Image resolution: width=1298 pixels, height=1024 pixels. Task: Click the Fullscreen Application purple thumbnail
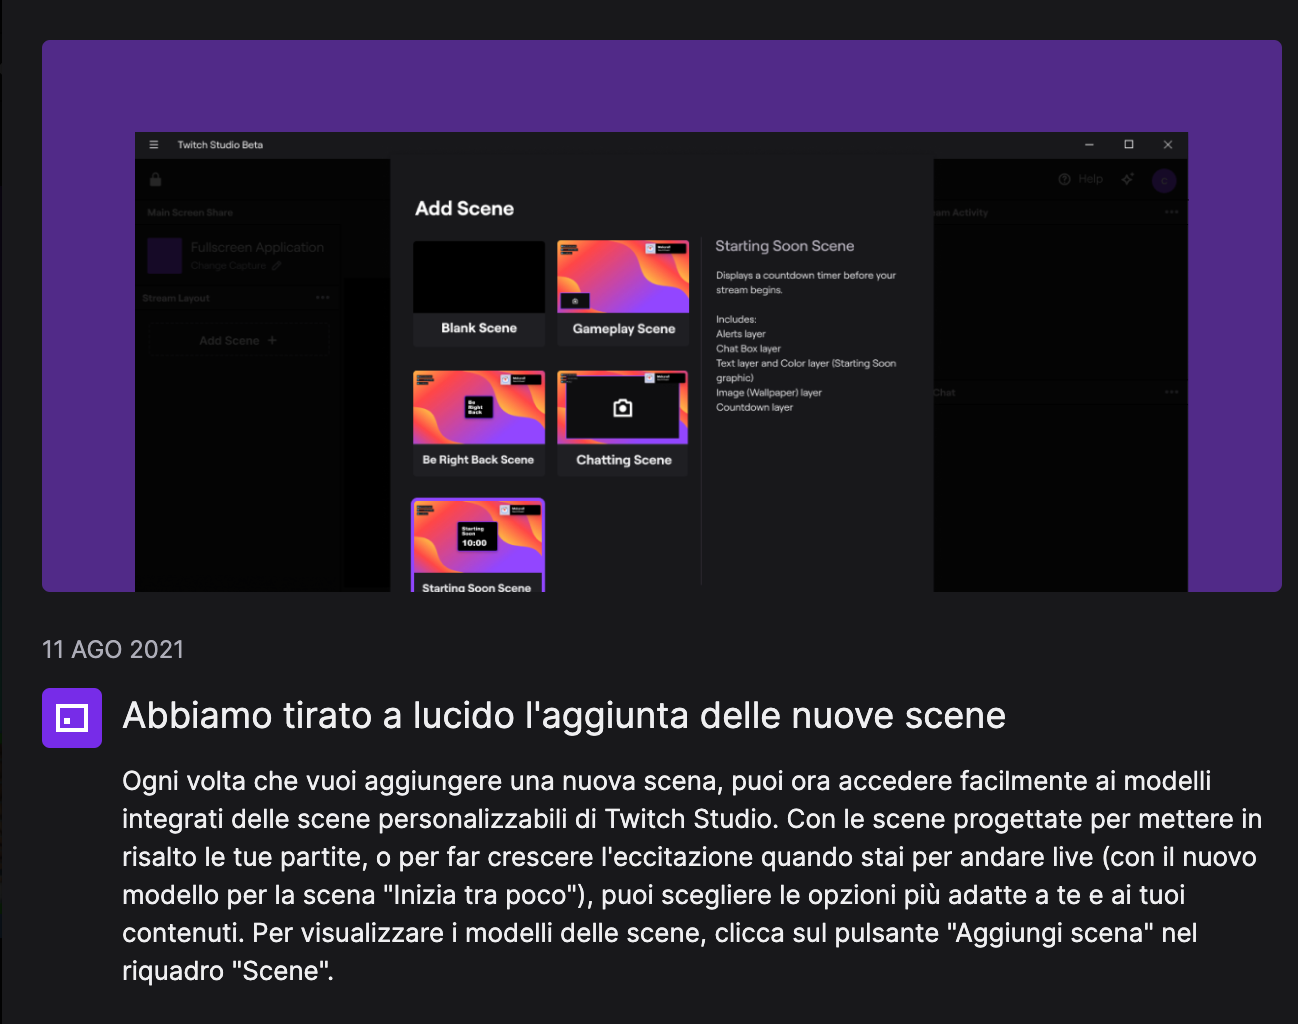pos(165,256)
